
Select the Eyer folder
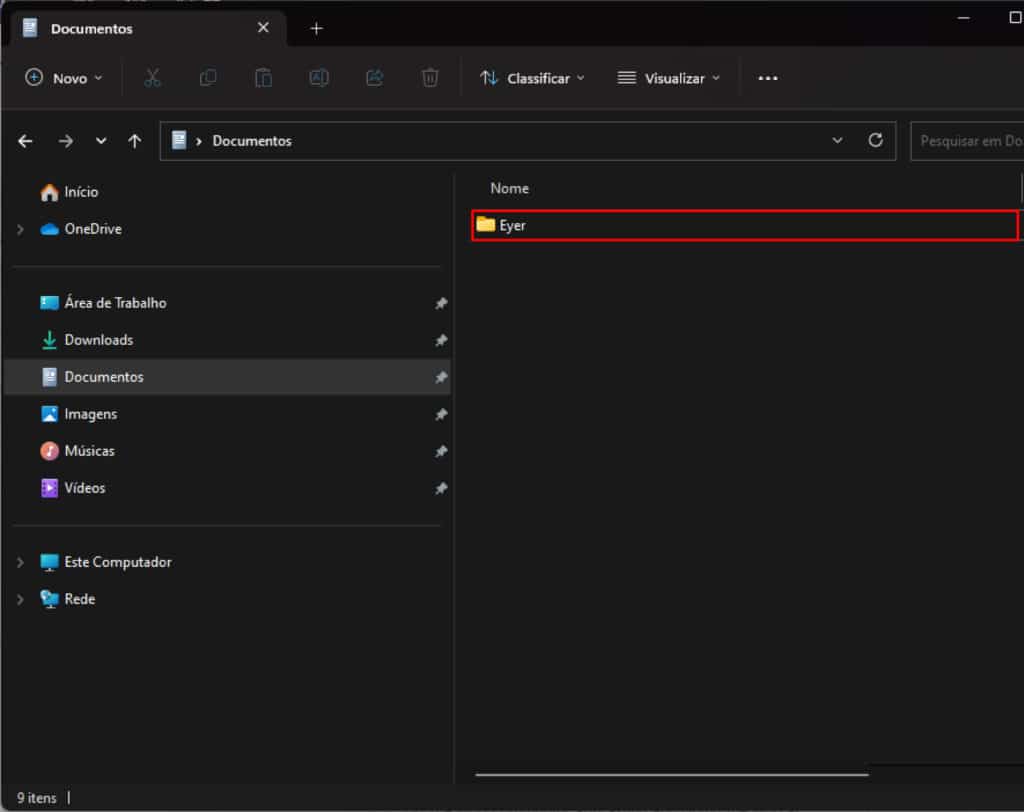[744, 225]
